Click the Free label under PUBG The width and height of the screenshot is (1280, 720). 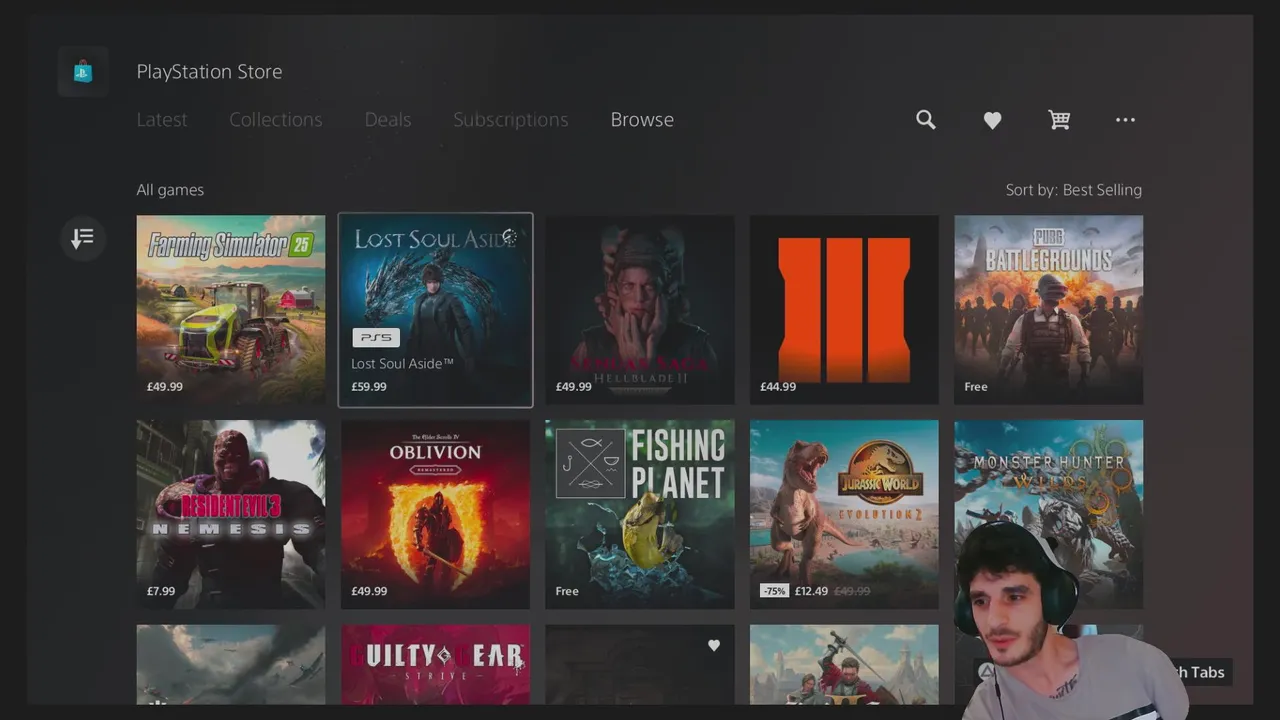976,387
